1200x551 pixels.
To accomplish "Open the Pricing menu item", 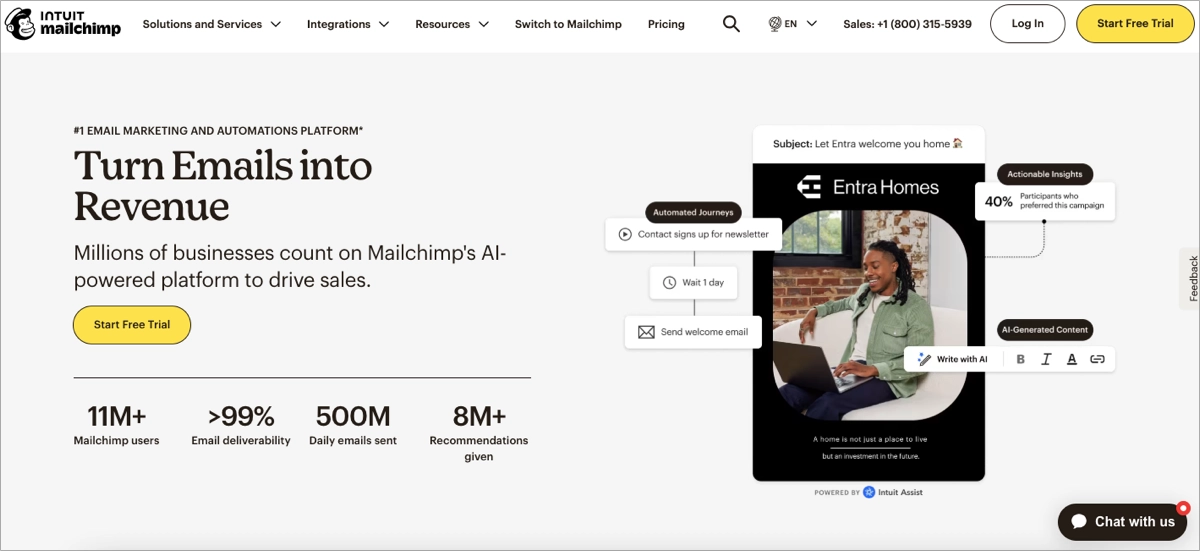I will coord(666,24).
